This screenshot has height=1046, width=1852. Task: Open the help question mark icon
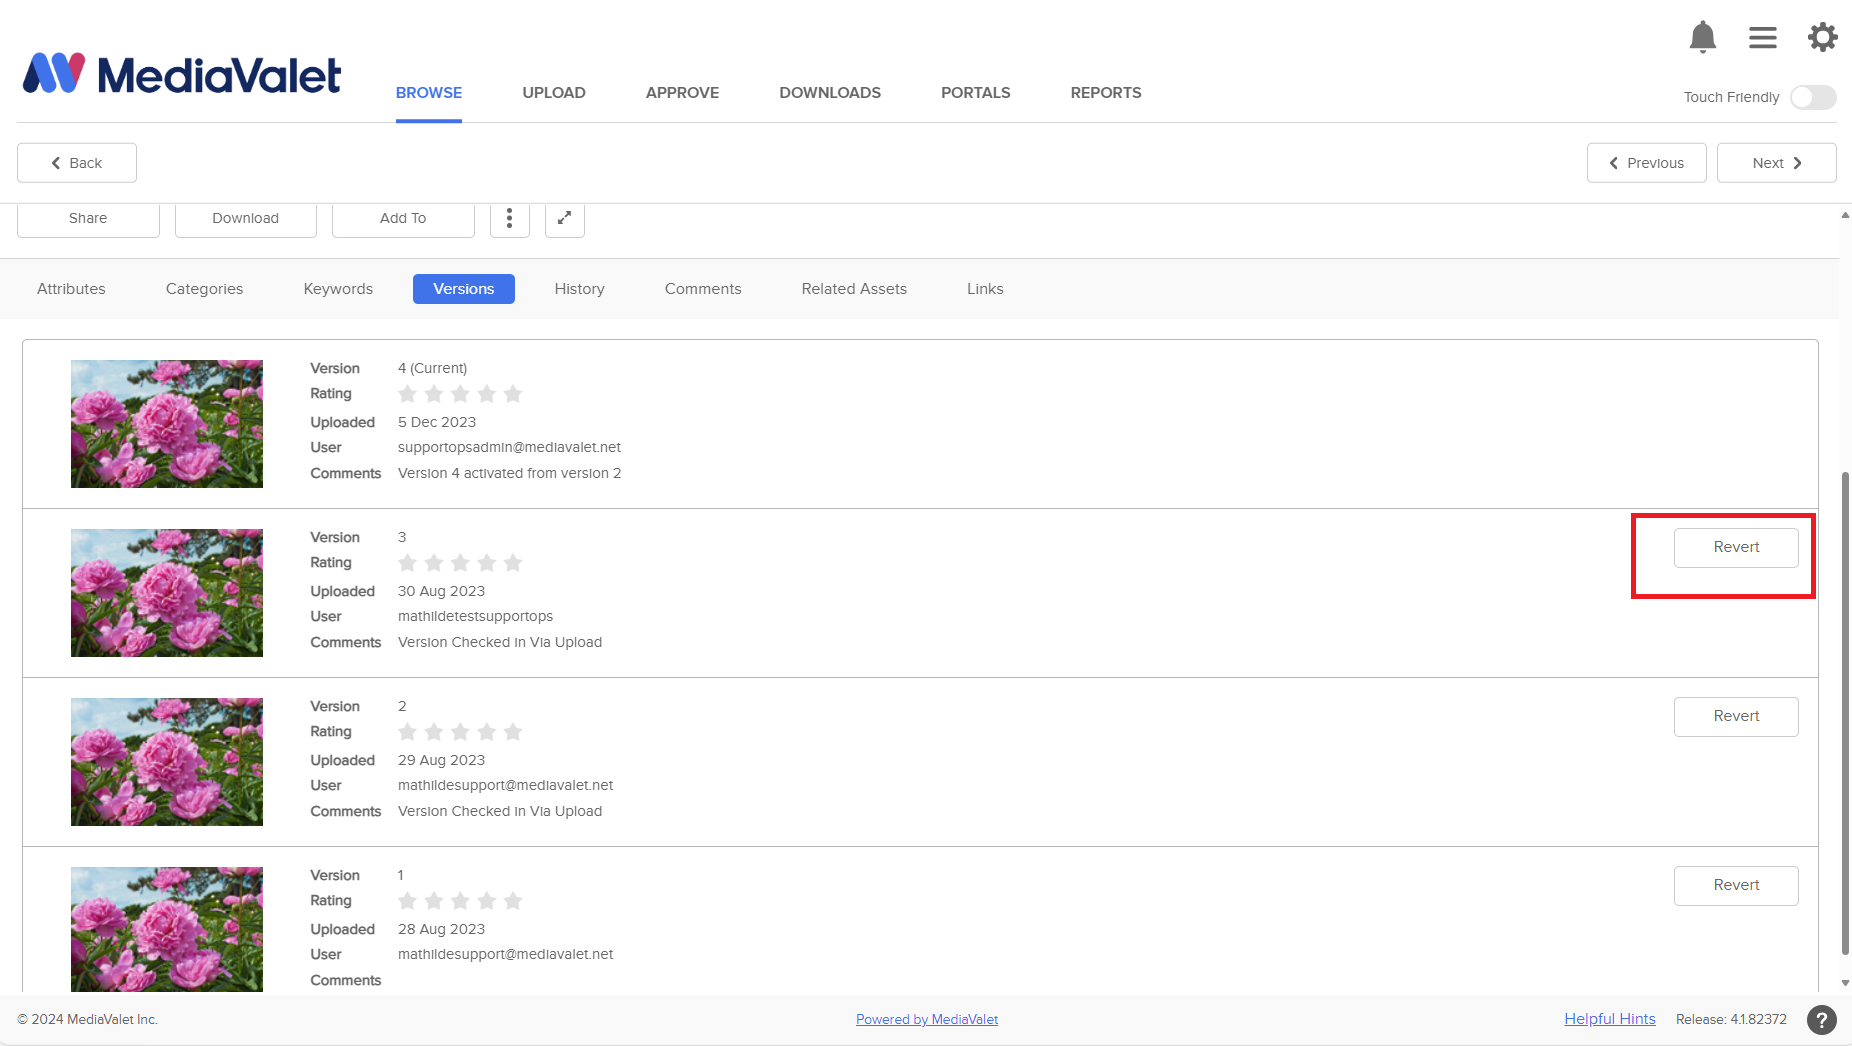[x=1821, y=1020]
